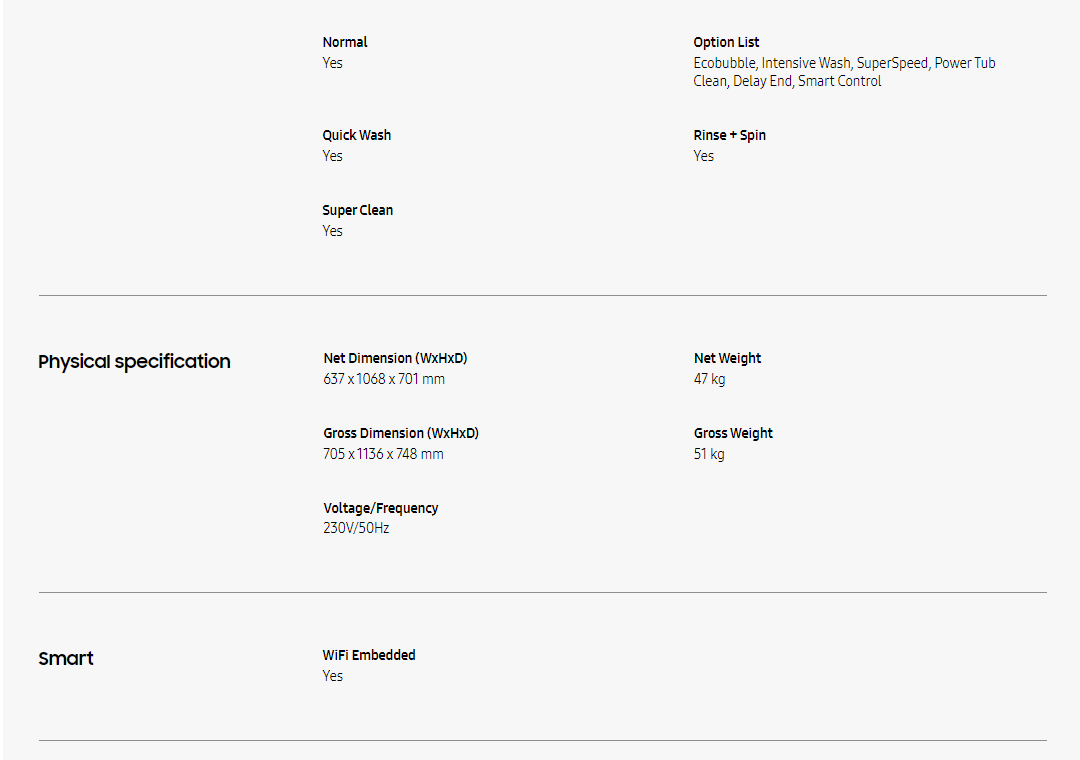Viewport: 1080px width, 760px height.
Task: Click the Rinse + Spin label
Action: click(729, 135)
